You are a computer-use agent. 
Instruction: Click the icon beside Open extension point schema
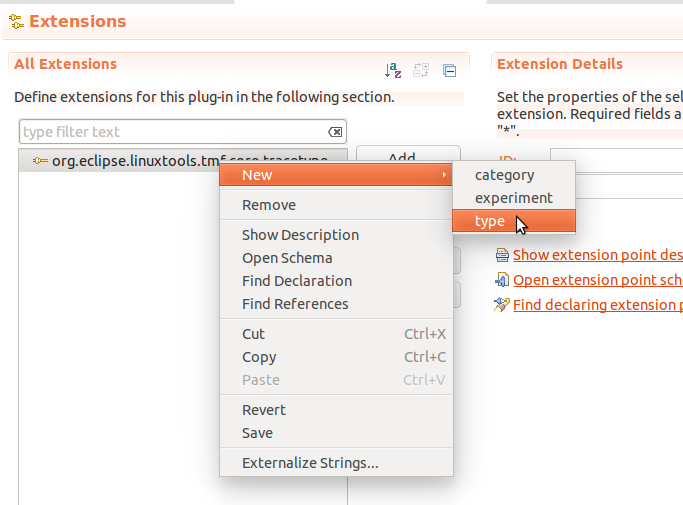click(x=502, y=280)
